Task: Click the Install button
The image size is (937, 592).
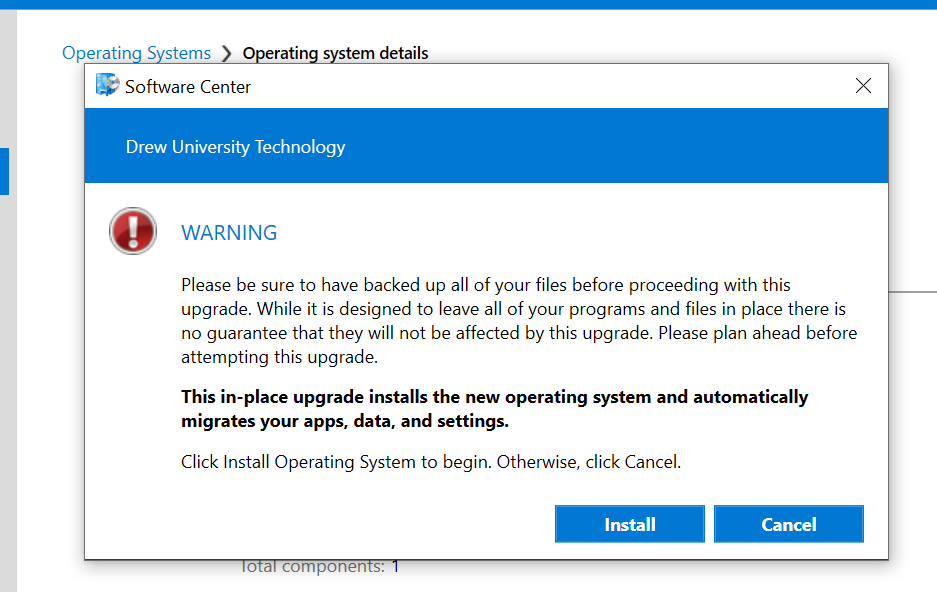Action: point(629,524)
